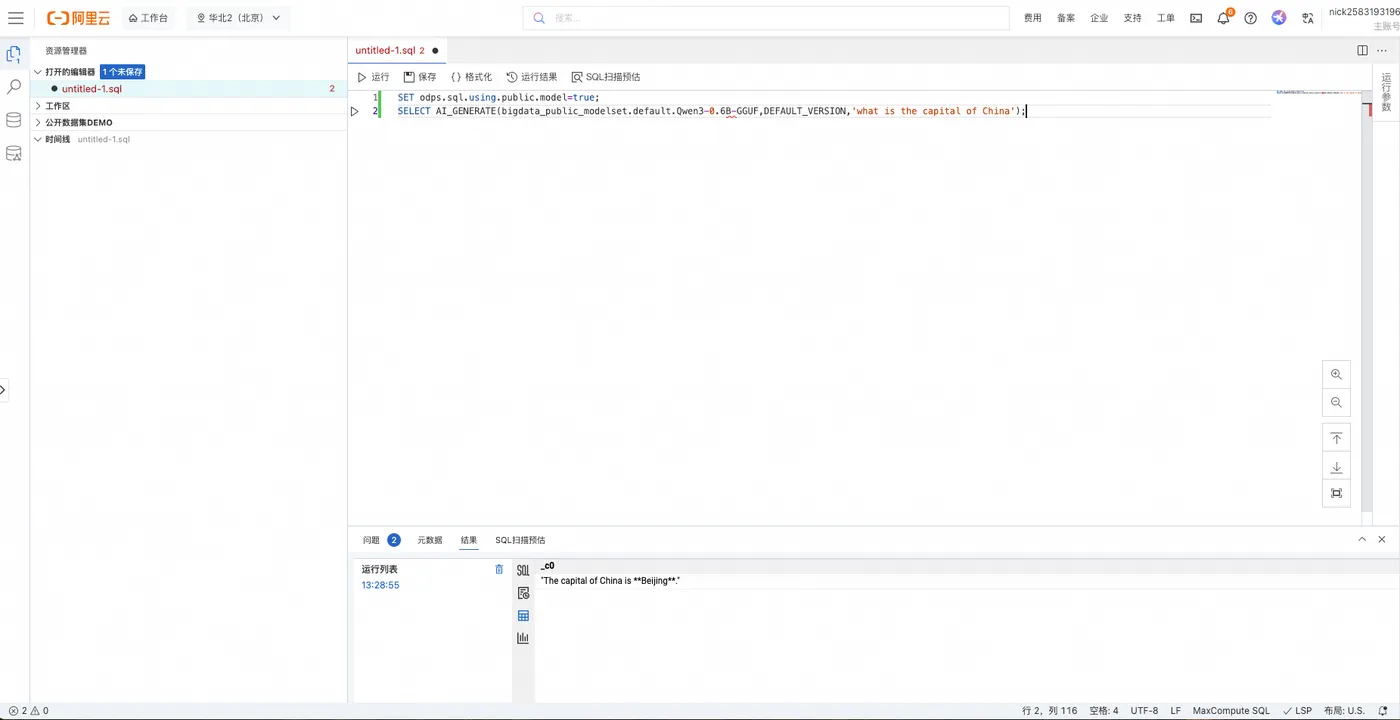This screenshot has width=1400, height=720.
Task: Launch the AI assistant icon
Action: 1278,18
